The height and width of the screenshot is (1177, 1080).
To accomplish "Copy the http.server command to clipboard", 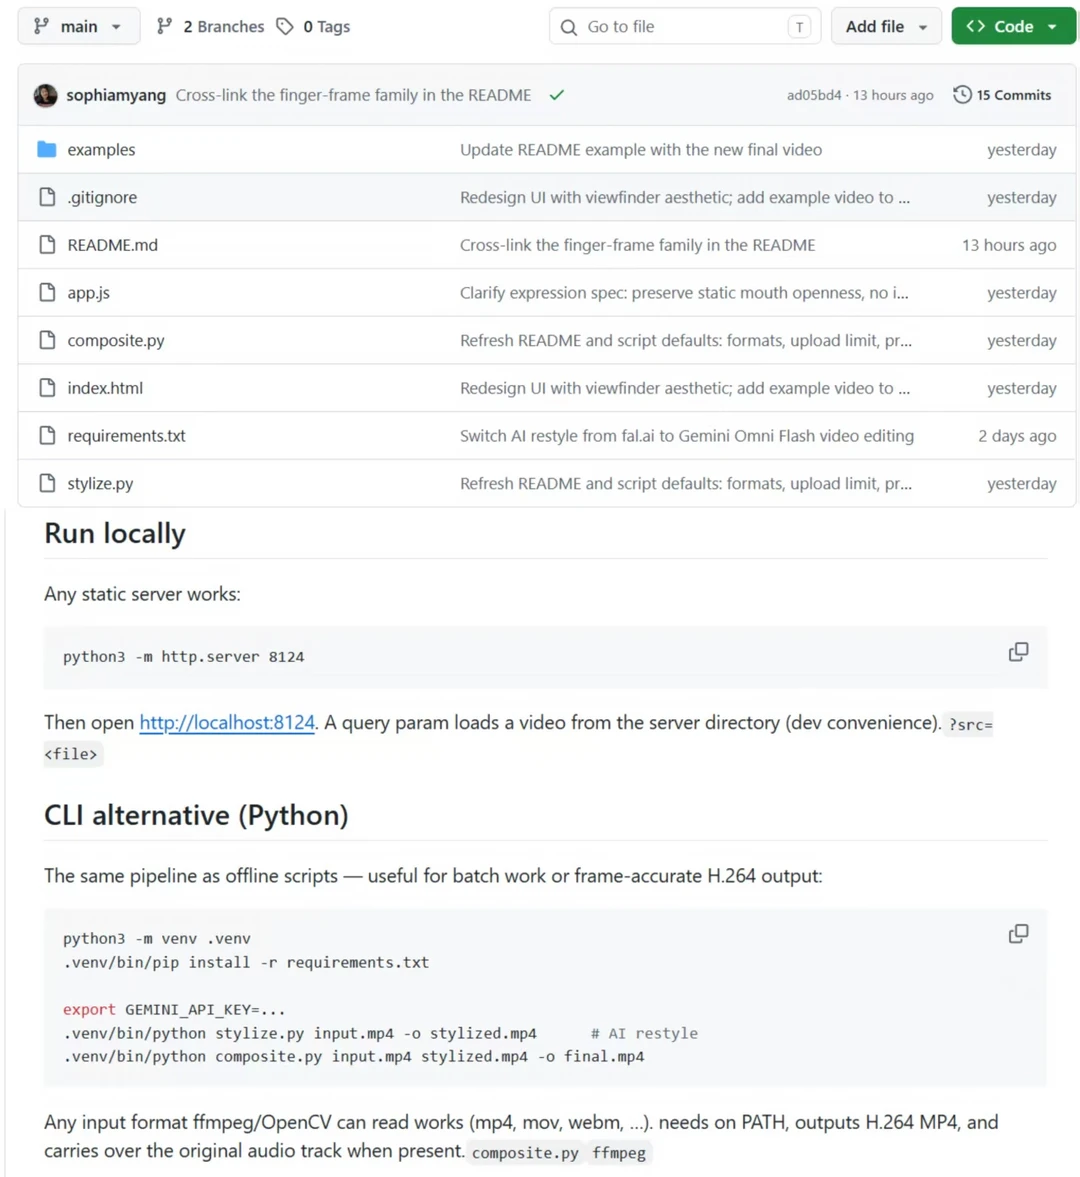I will point(1018,652).
